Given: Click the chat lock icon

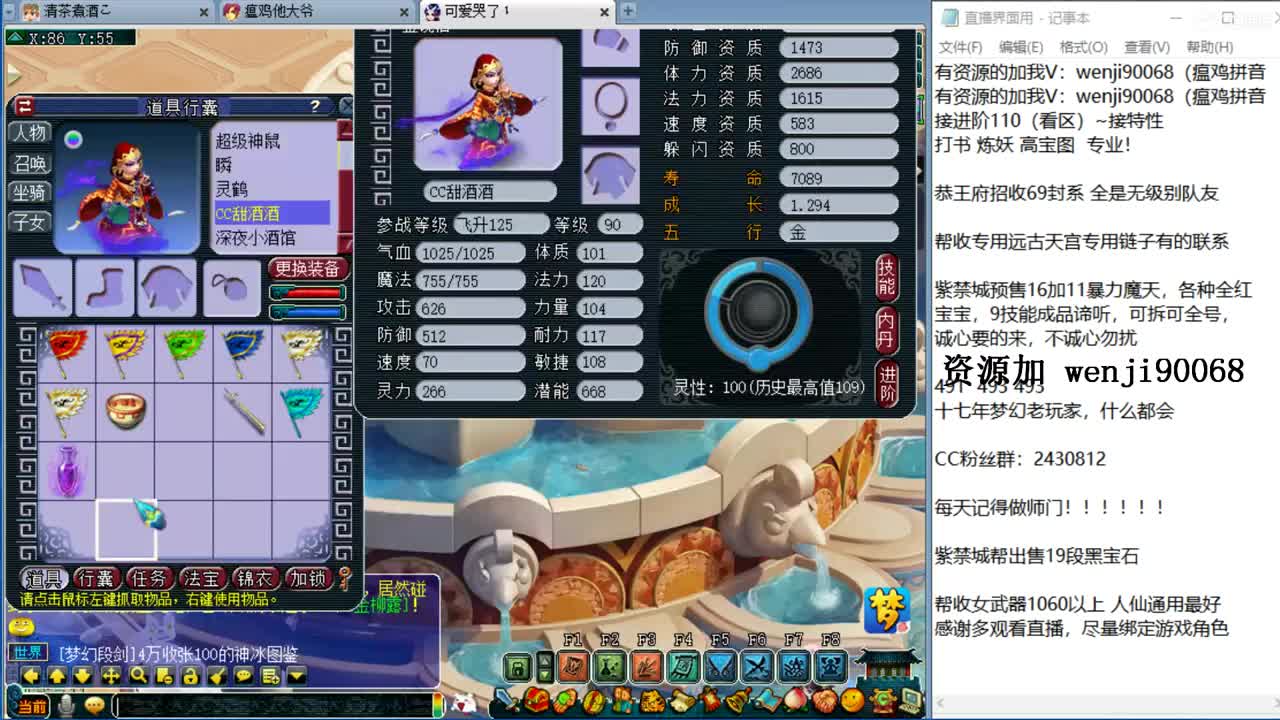Looking at the screenshot, I should coord(191,676).
